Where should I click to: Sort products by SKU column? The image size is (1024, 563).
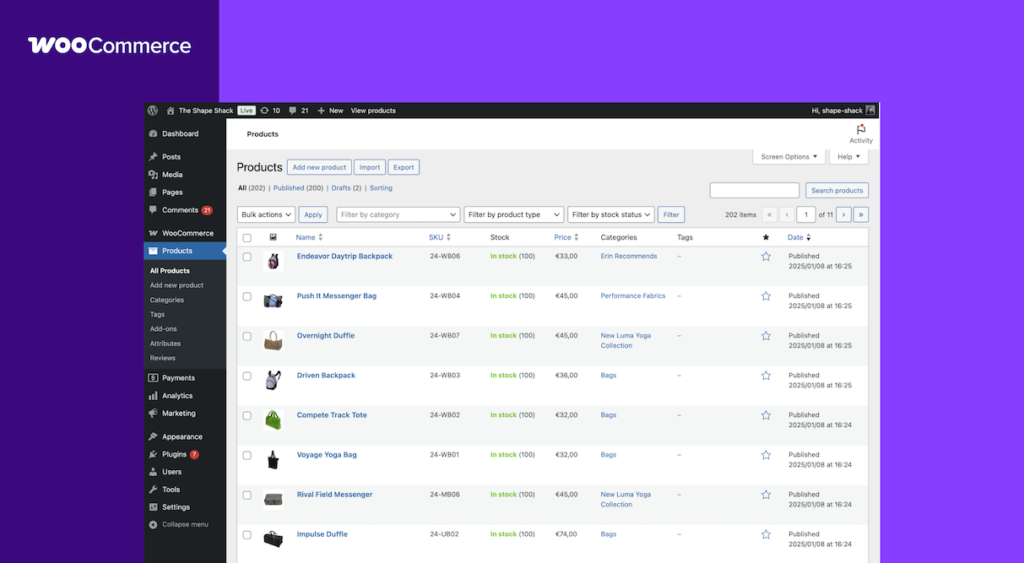440,237
